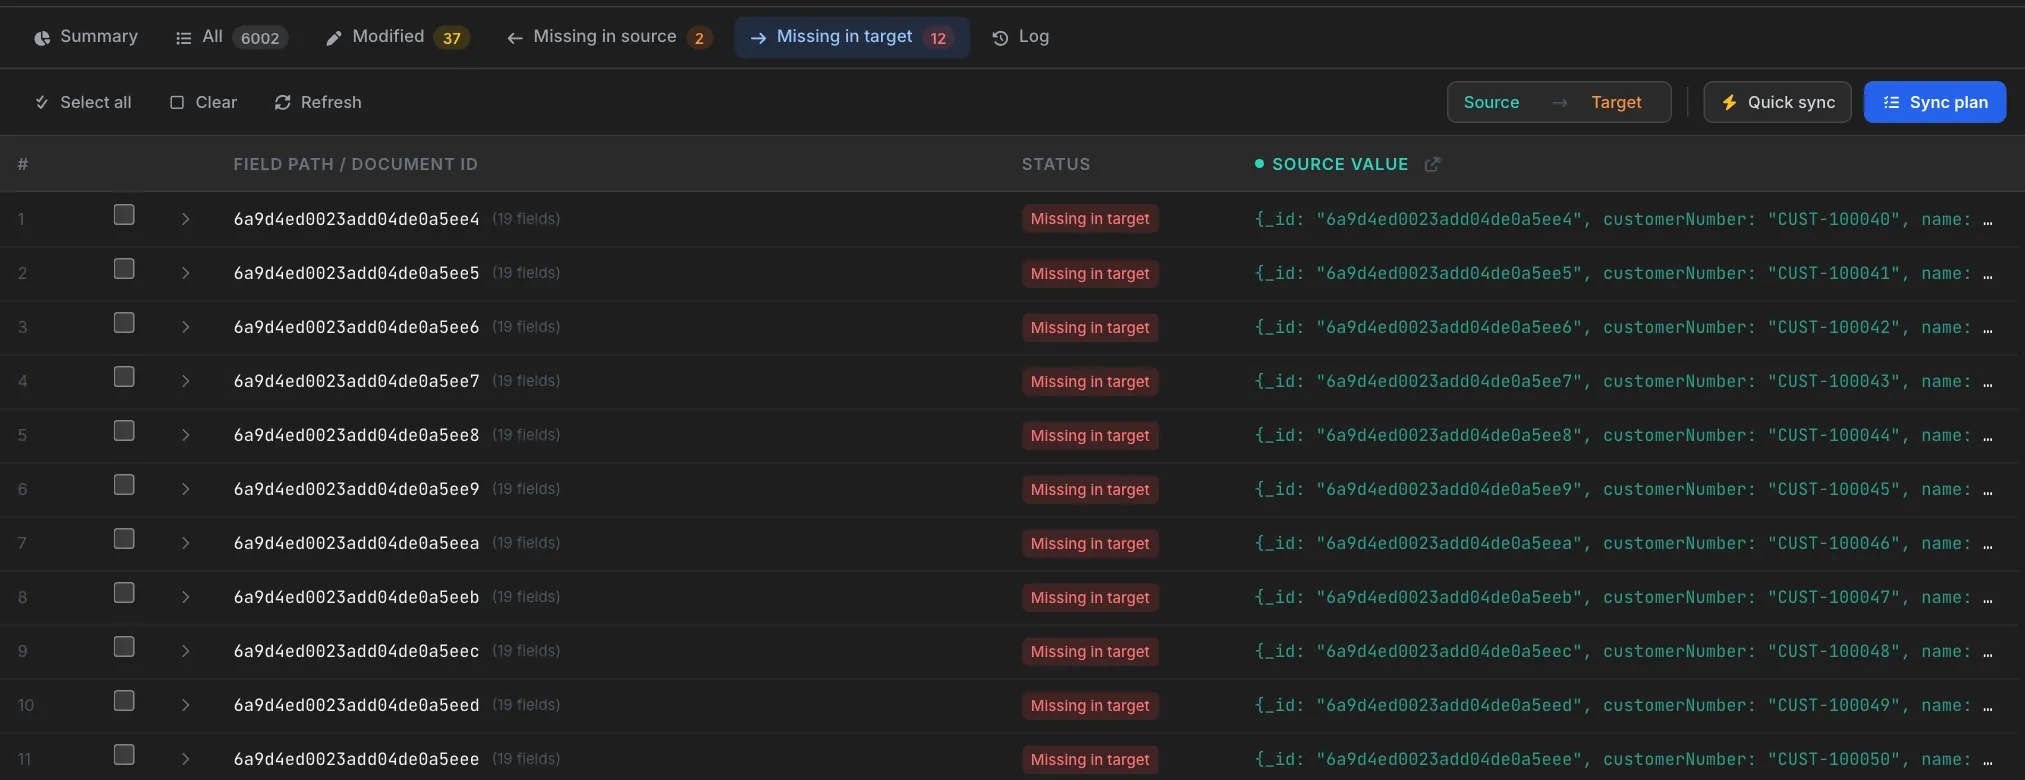Refresh the comparison results

click(x=318, y=102)
